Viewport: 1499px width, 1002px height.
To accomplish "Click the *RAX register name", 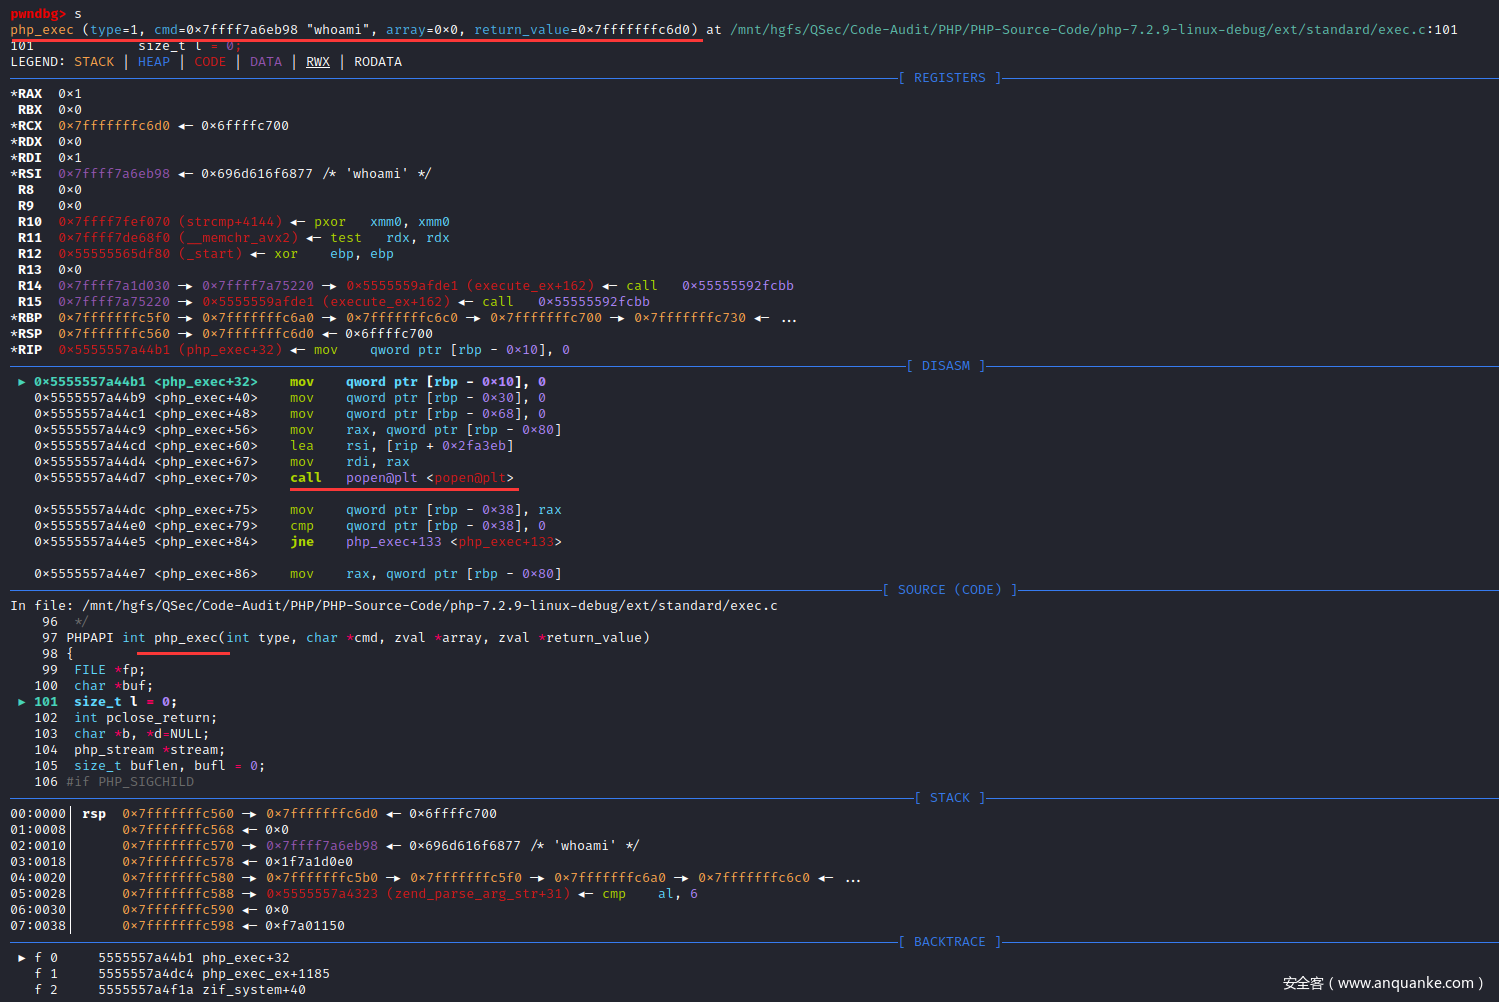I will [26, 94].
